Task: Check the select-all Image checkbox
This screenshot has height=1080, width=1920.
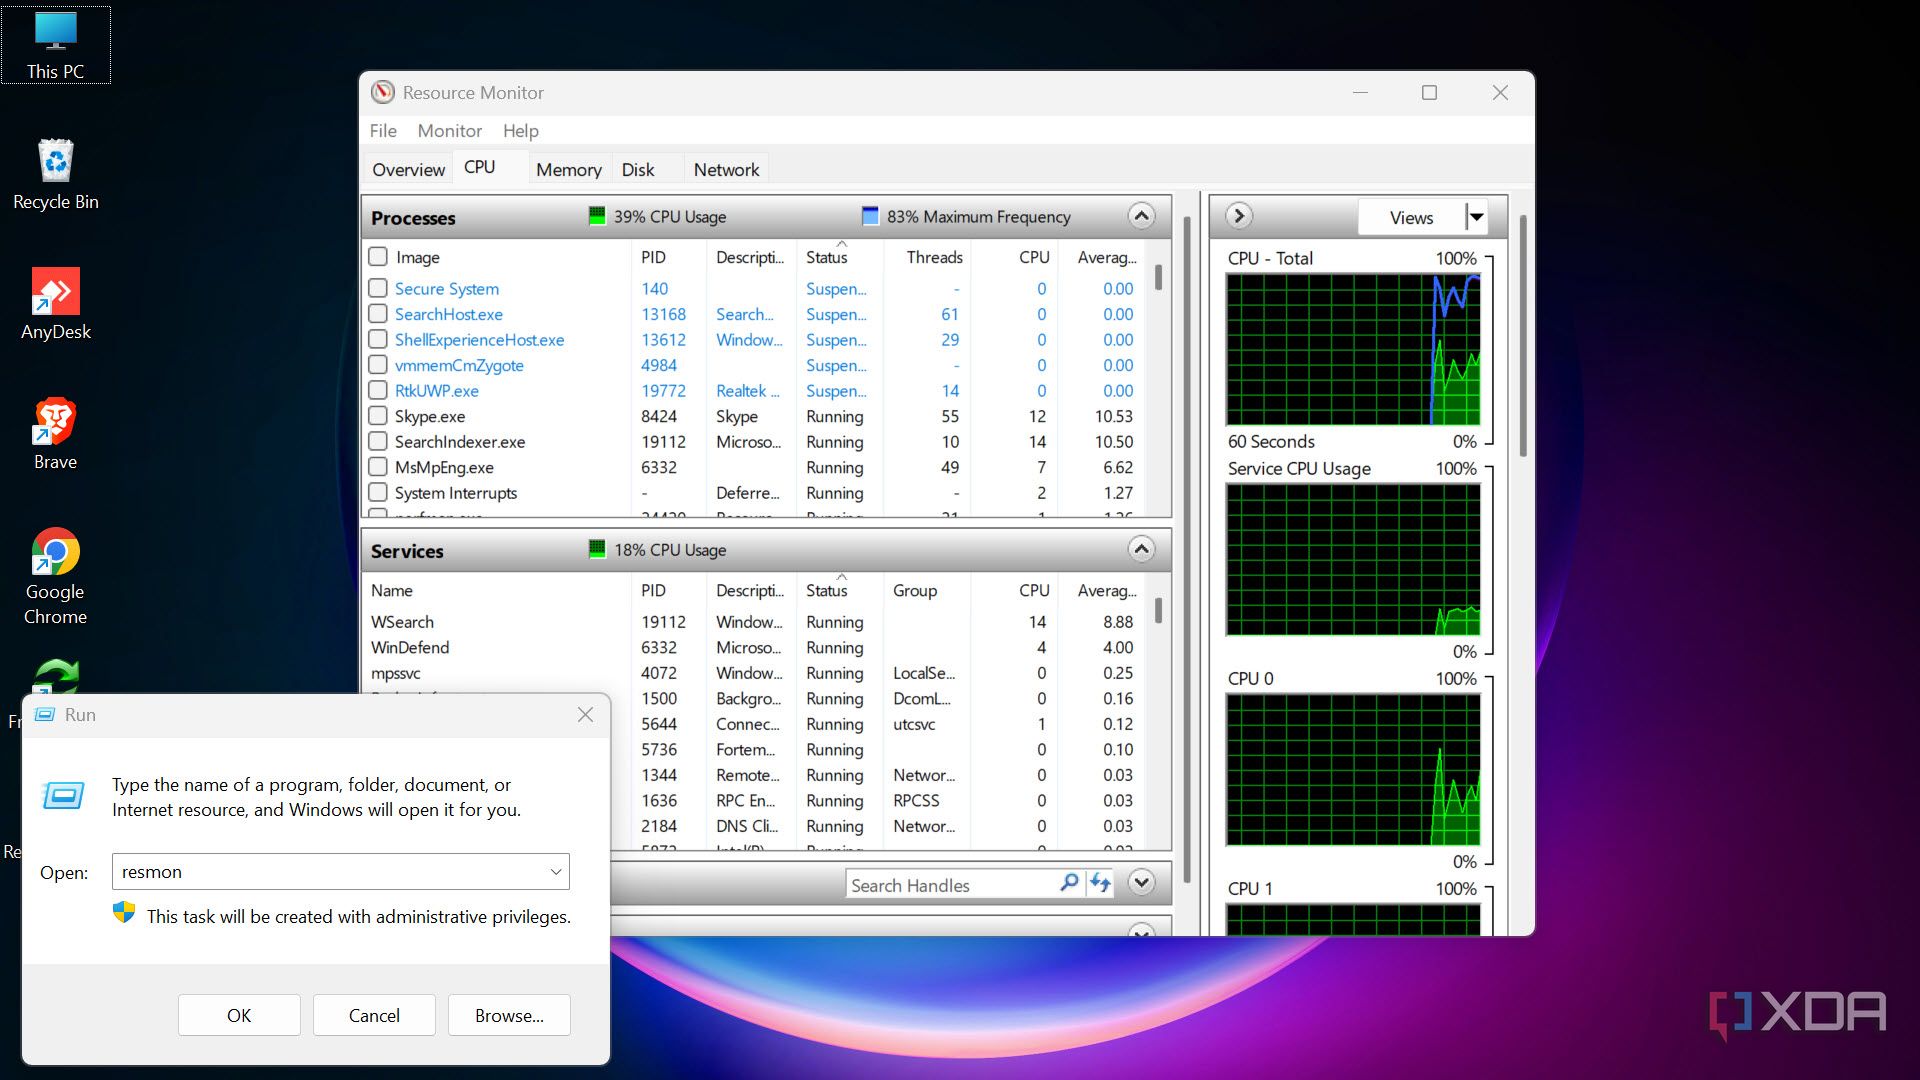Action: pos(378,257)
